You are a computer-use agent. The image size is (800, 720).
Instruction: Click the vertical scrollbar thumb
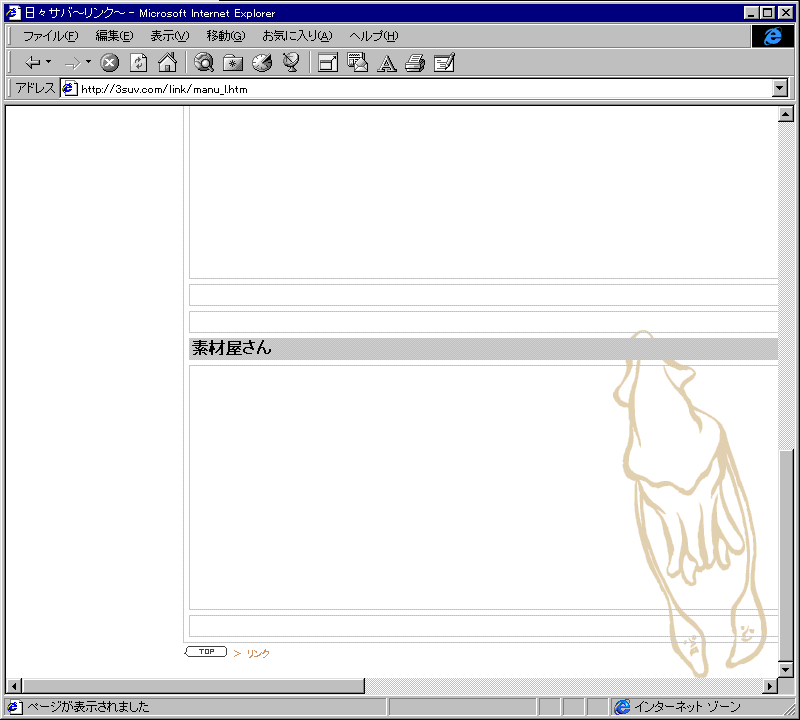[x=786, y=555]
